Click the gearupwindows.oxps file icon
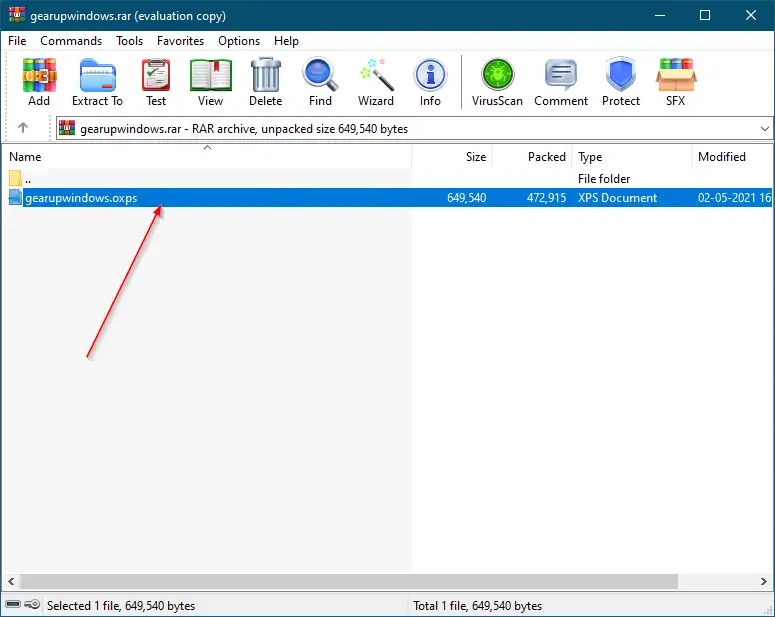The width and height of the screenshot is (775, 617). [15, 197]
